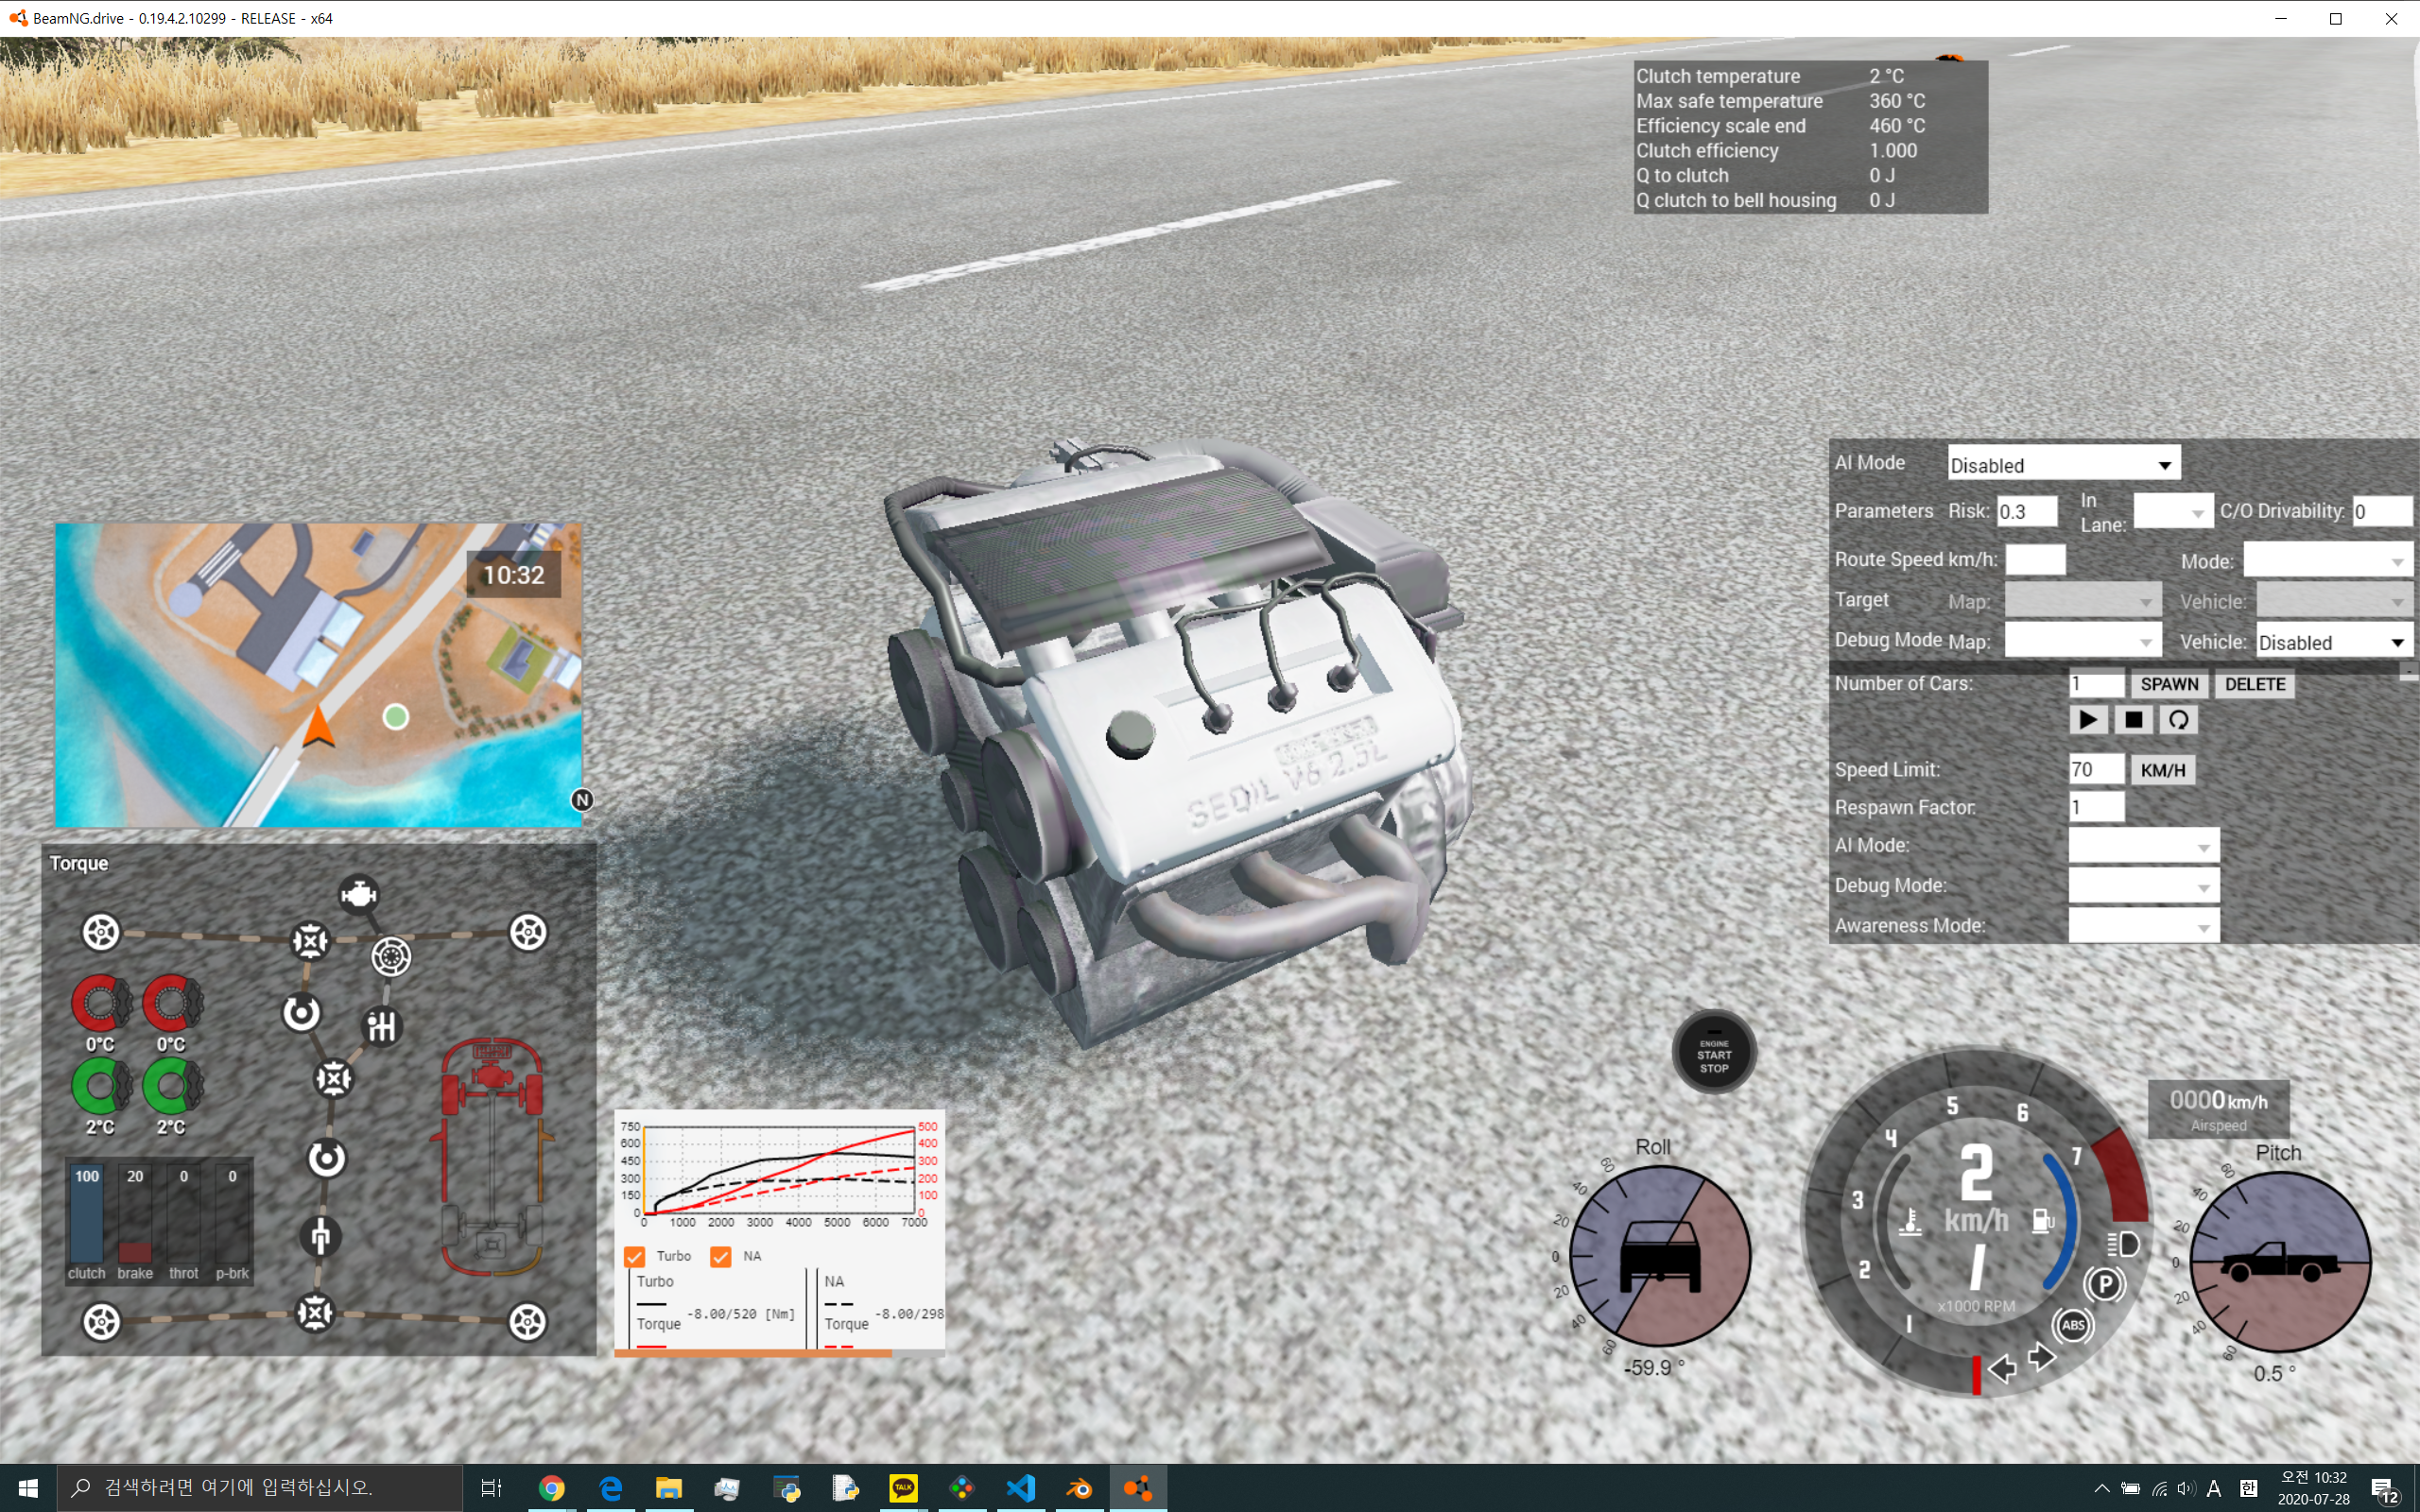Click the Airspeed 0000 km/h readout

click(2218, 1109)
